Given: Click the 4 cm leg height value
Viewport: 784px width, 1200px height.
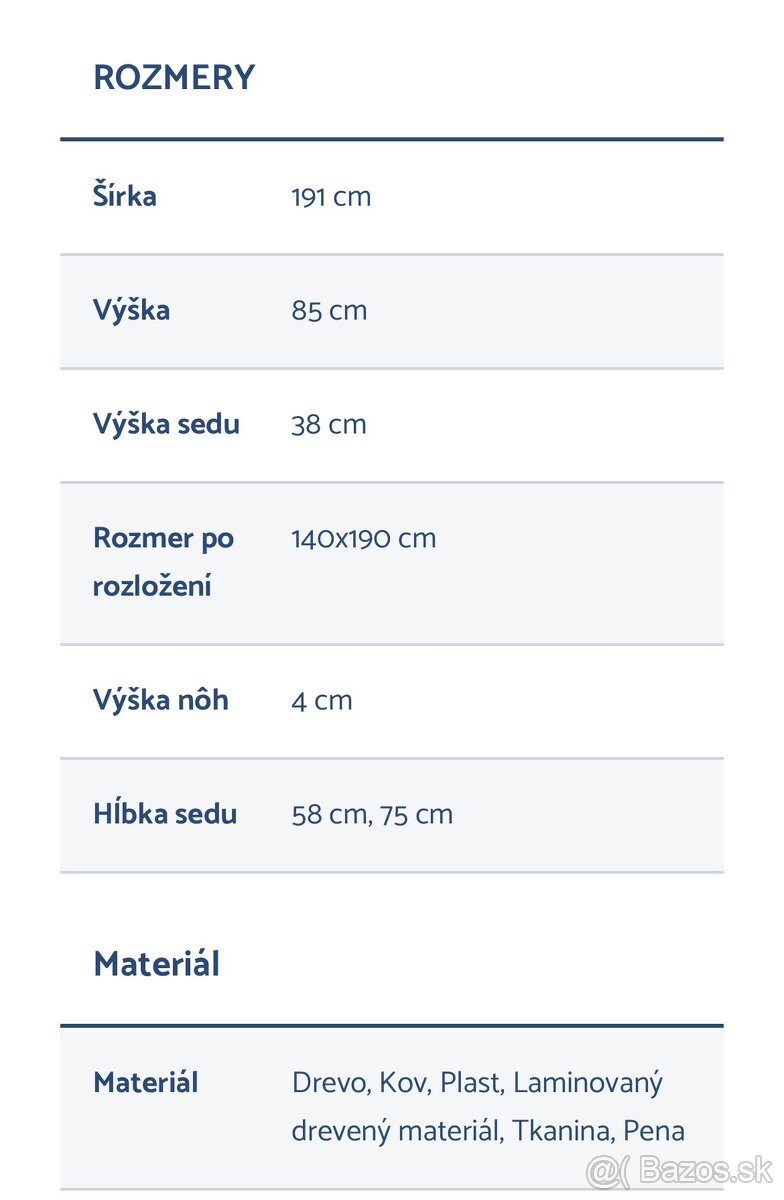Looking at the screenshot, I should pos(322,701).
